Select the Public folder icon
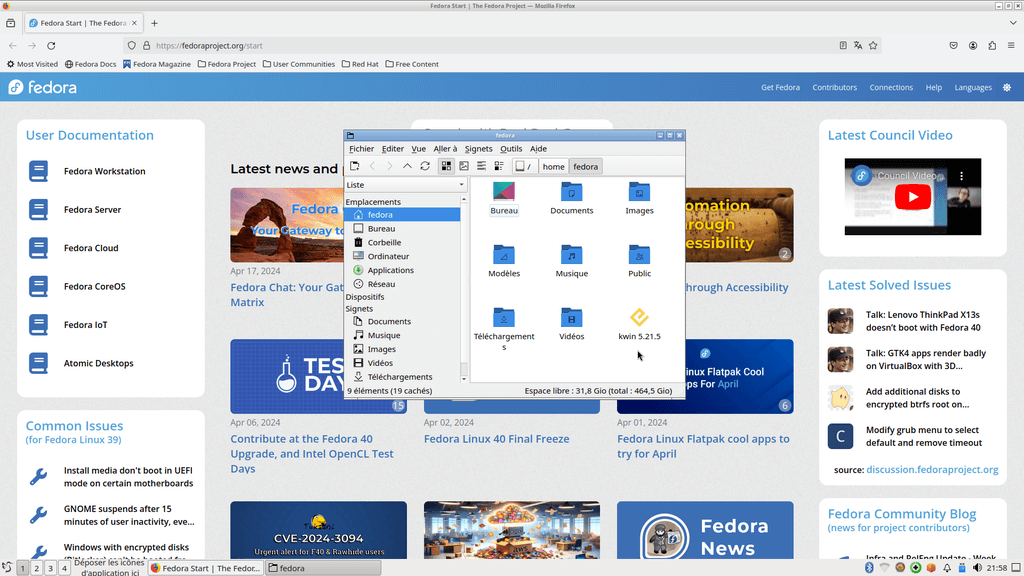 (639, 254)
